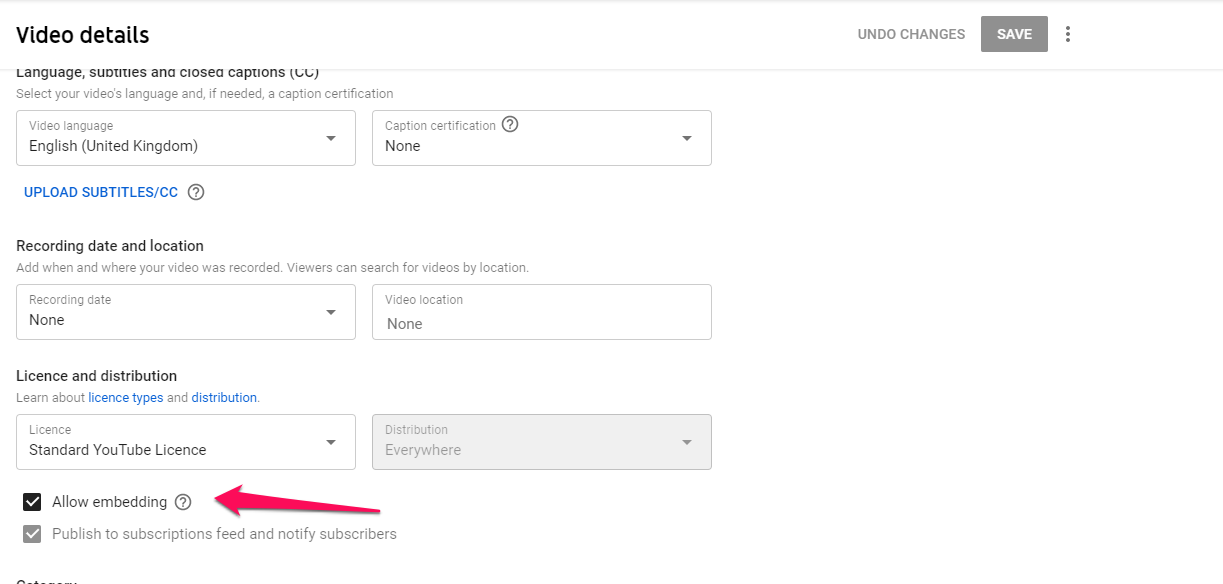Click the Publish to subscriptions feed label text
The width and height of the screenshot is (1223, 584).
coord(224,534)
